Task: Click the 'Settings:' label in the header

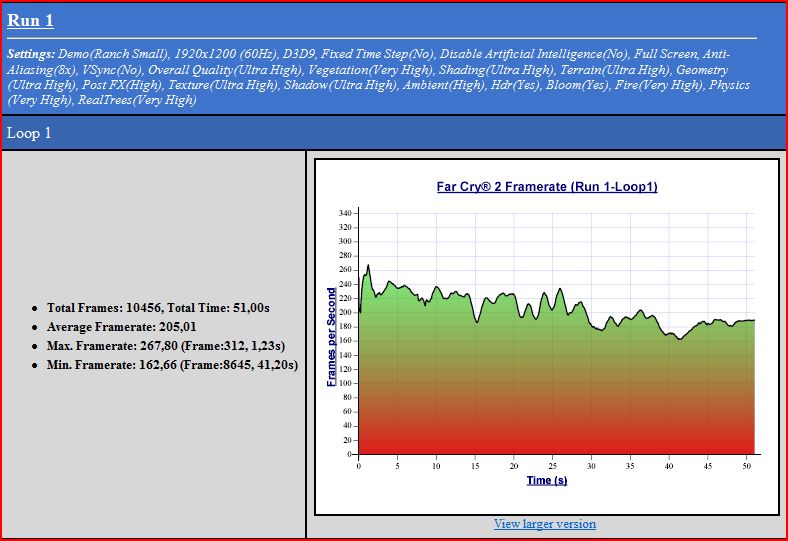Action: point(31,54)
